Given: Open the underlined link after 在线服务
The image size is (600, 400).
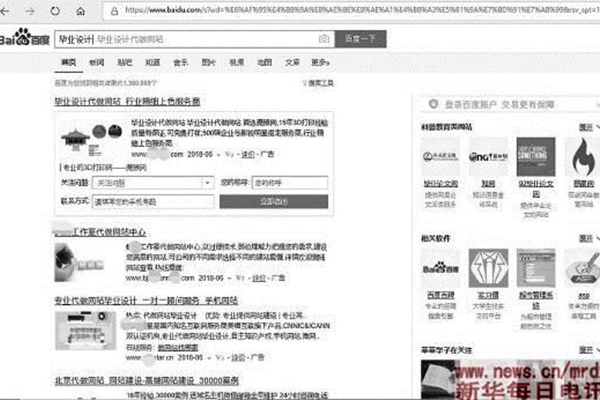Looking at the screenshot, I should [178, 348].
